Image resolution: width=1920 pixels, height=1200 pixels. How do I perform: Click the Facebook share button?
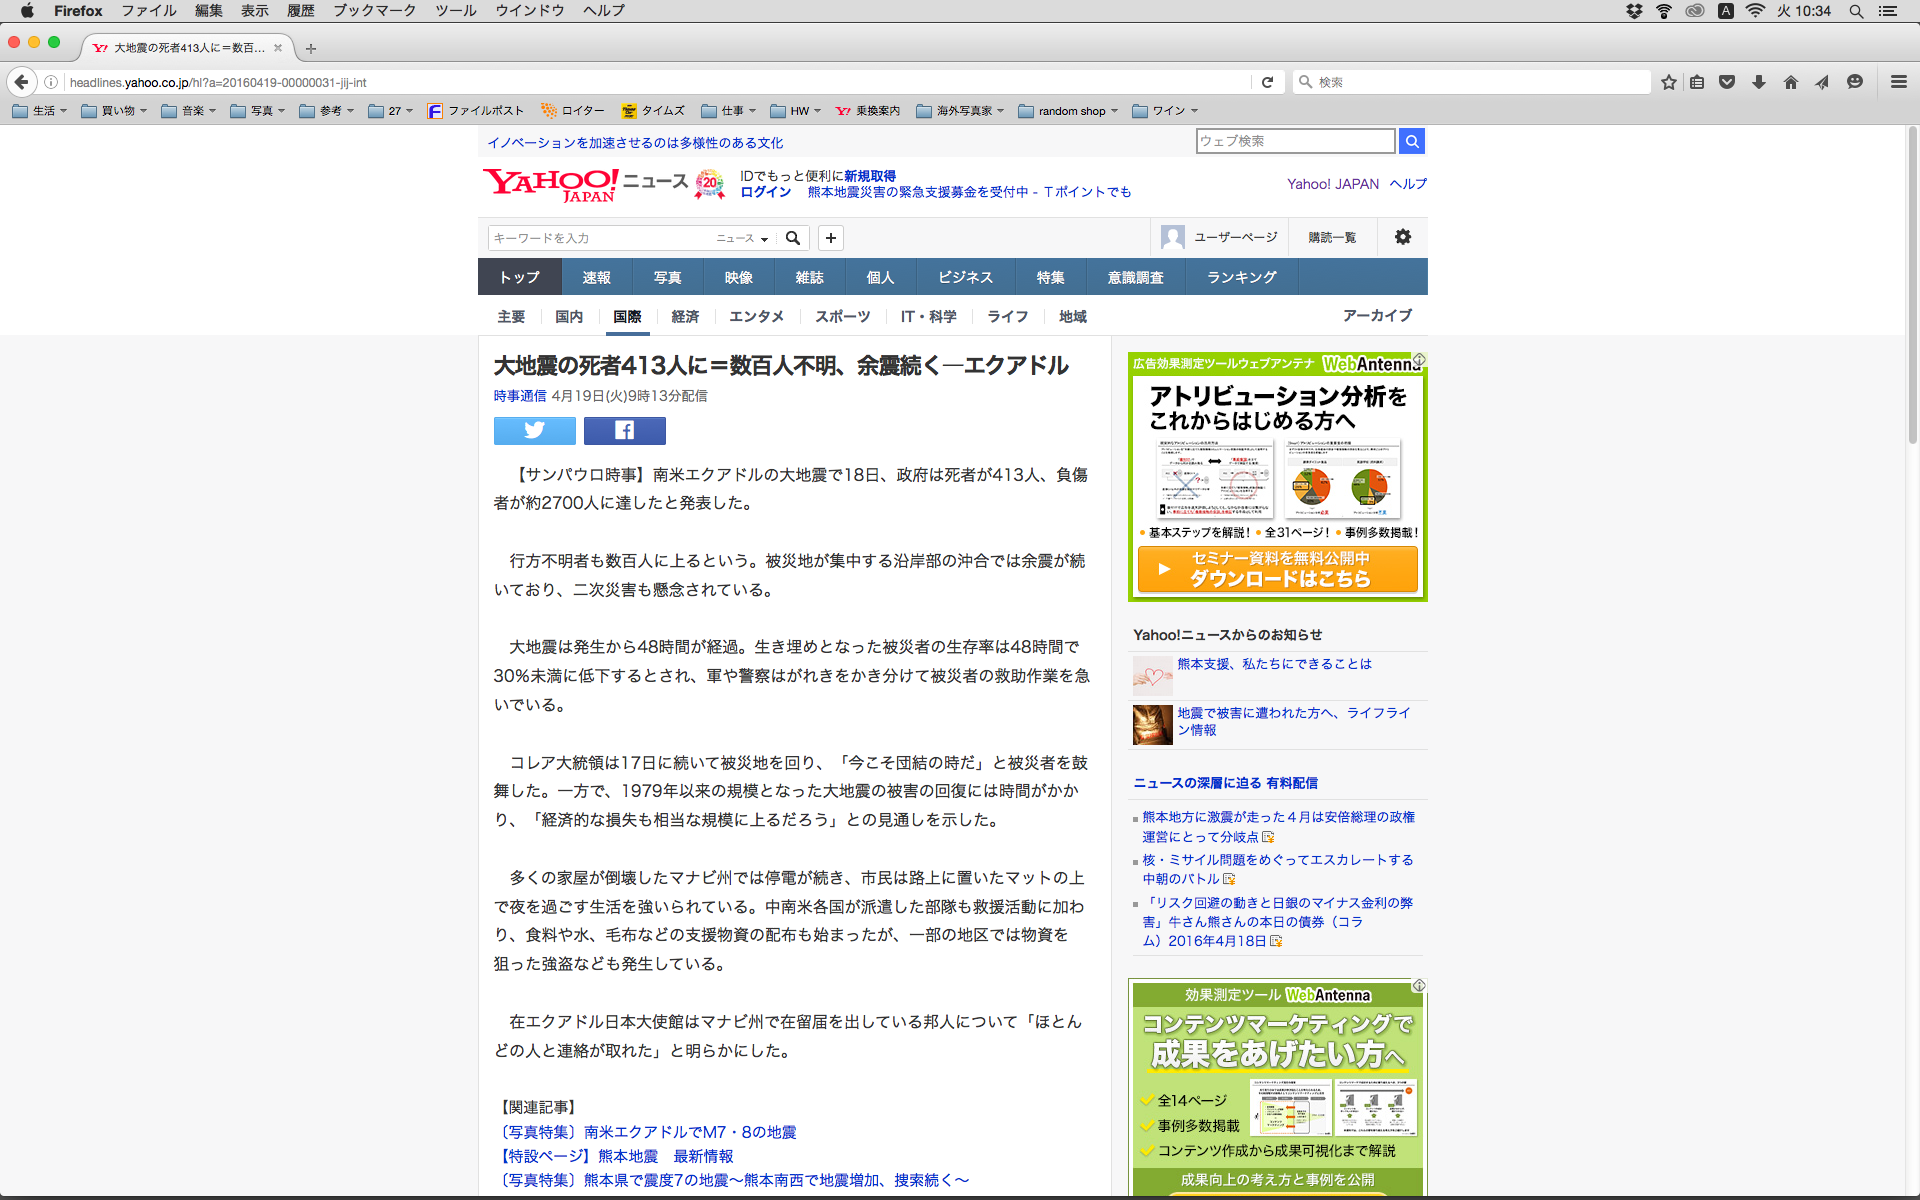point(624,430)
